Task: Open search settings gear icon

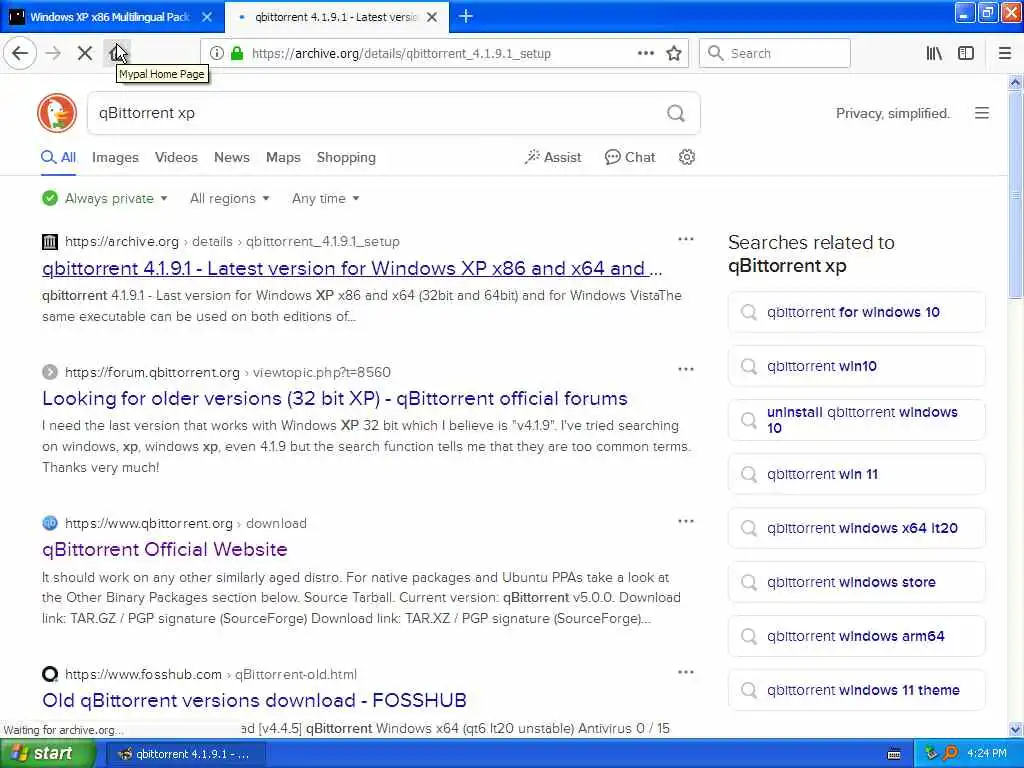Action: click(x=686, y=157)
